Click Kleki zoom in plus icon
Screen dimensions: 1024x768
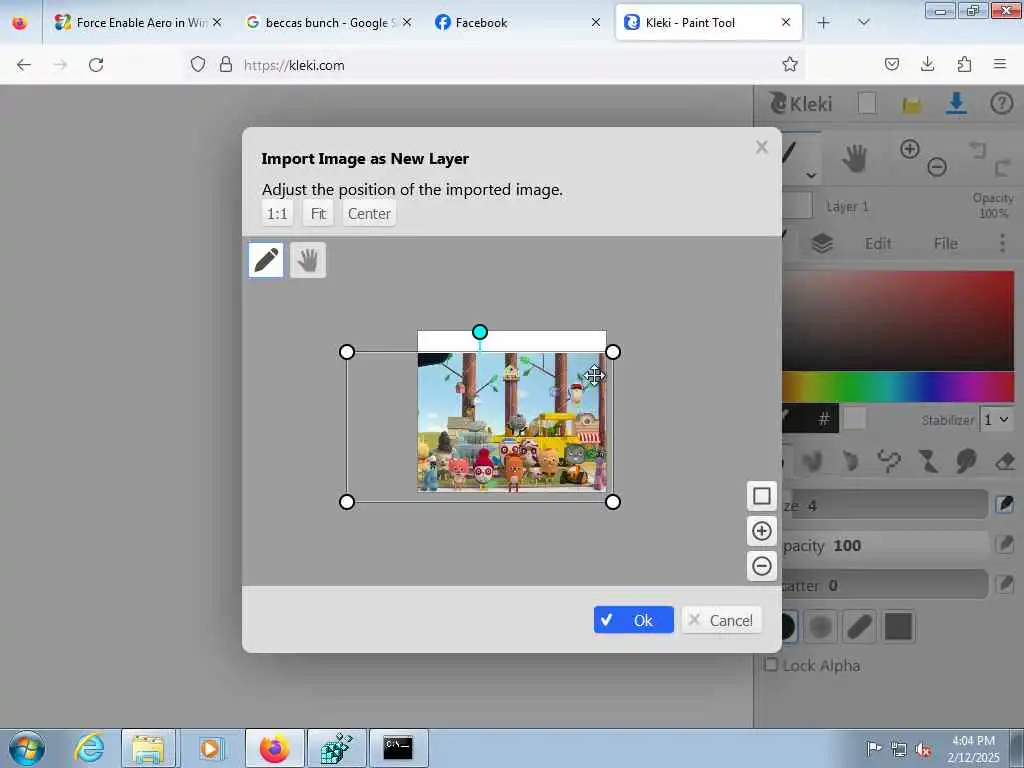910,149
